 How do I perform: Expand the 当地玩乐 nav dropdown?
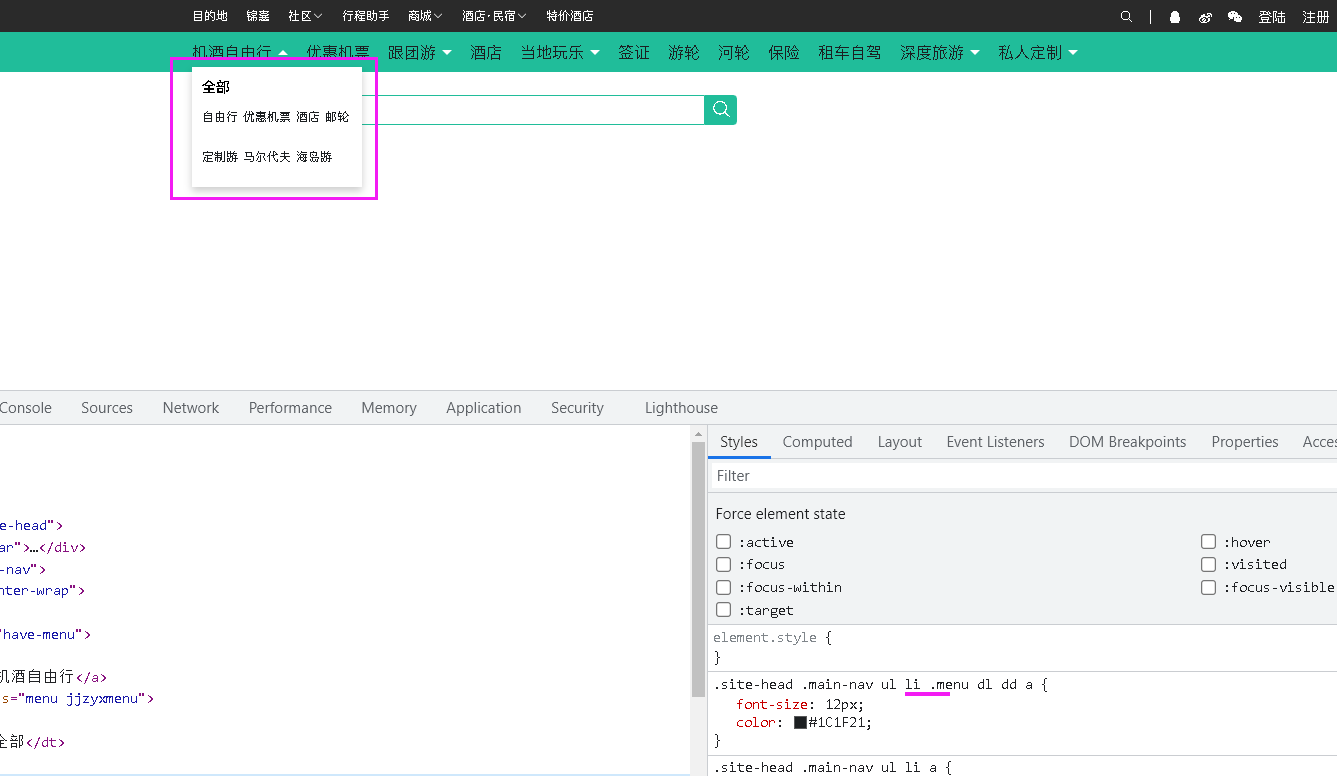point(595,53)
